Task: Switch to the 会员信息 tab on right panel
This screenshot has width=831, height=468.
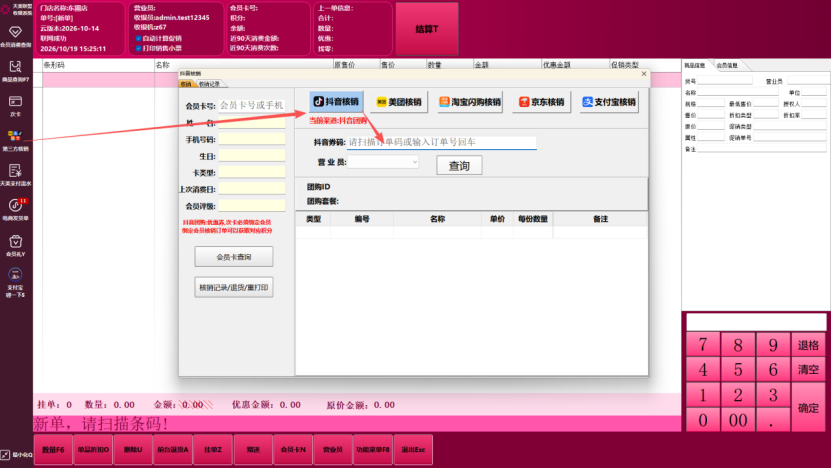Action: [727, 65]
